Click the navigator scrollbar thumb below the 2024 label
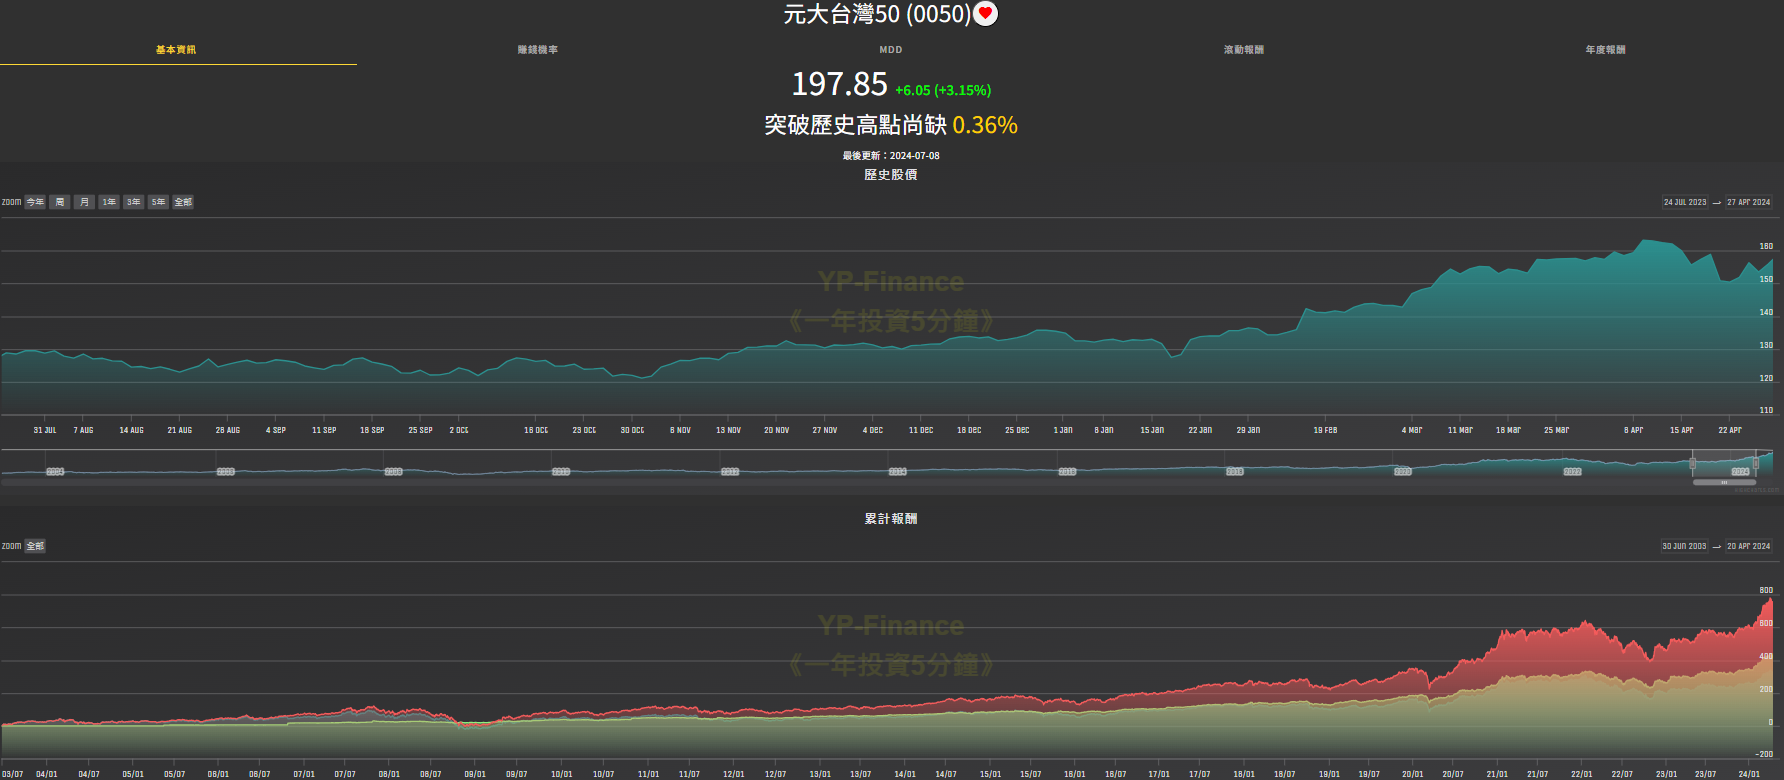Image resolution: width=1784 pixels, height=780 pixels. [1724, 482]
